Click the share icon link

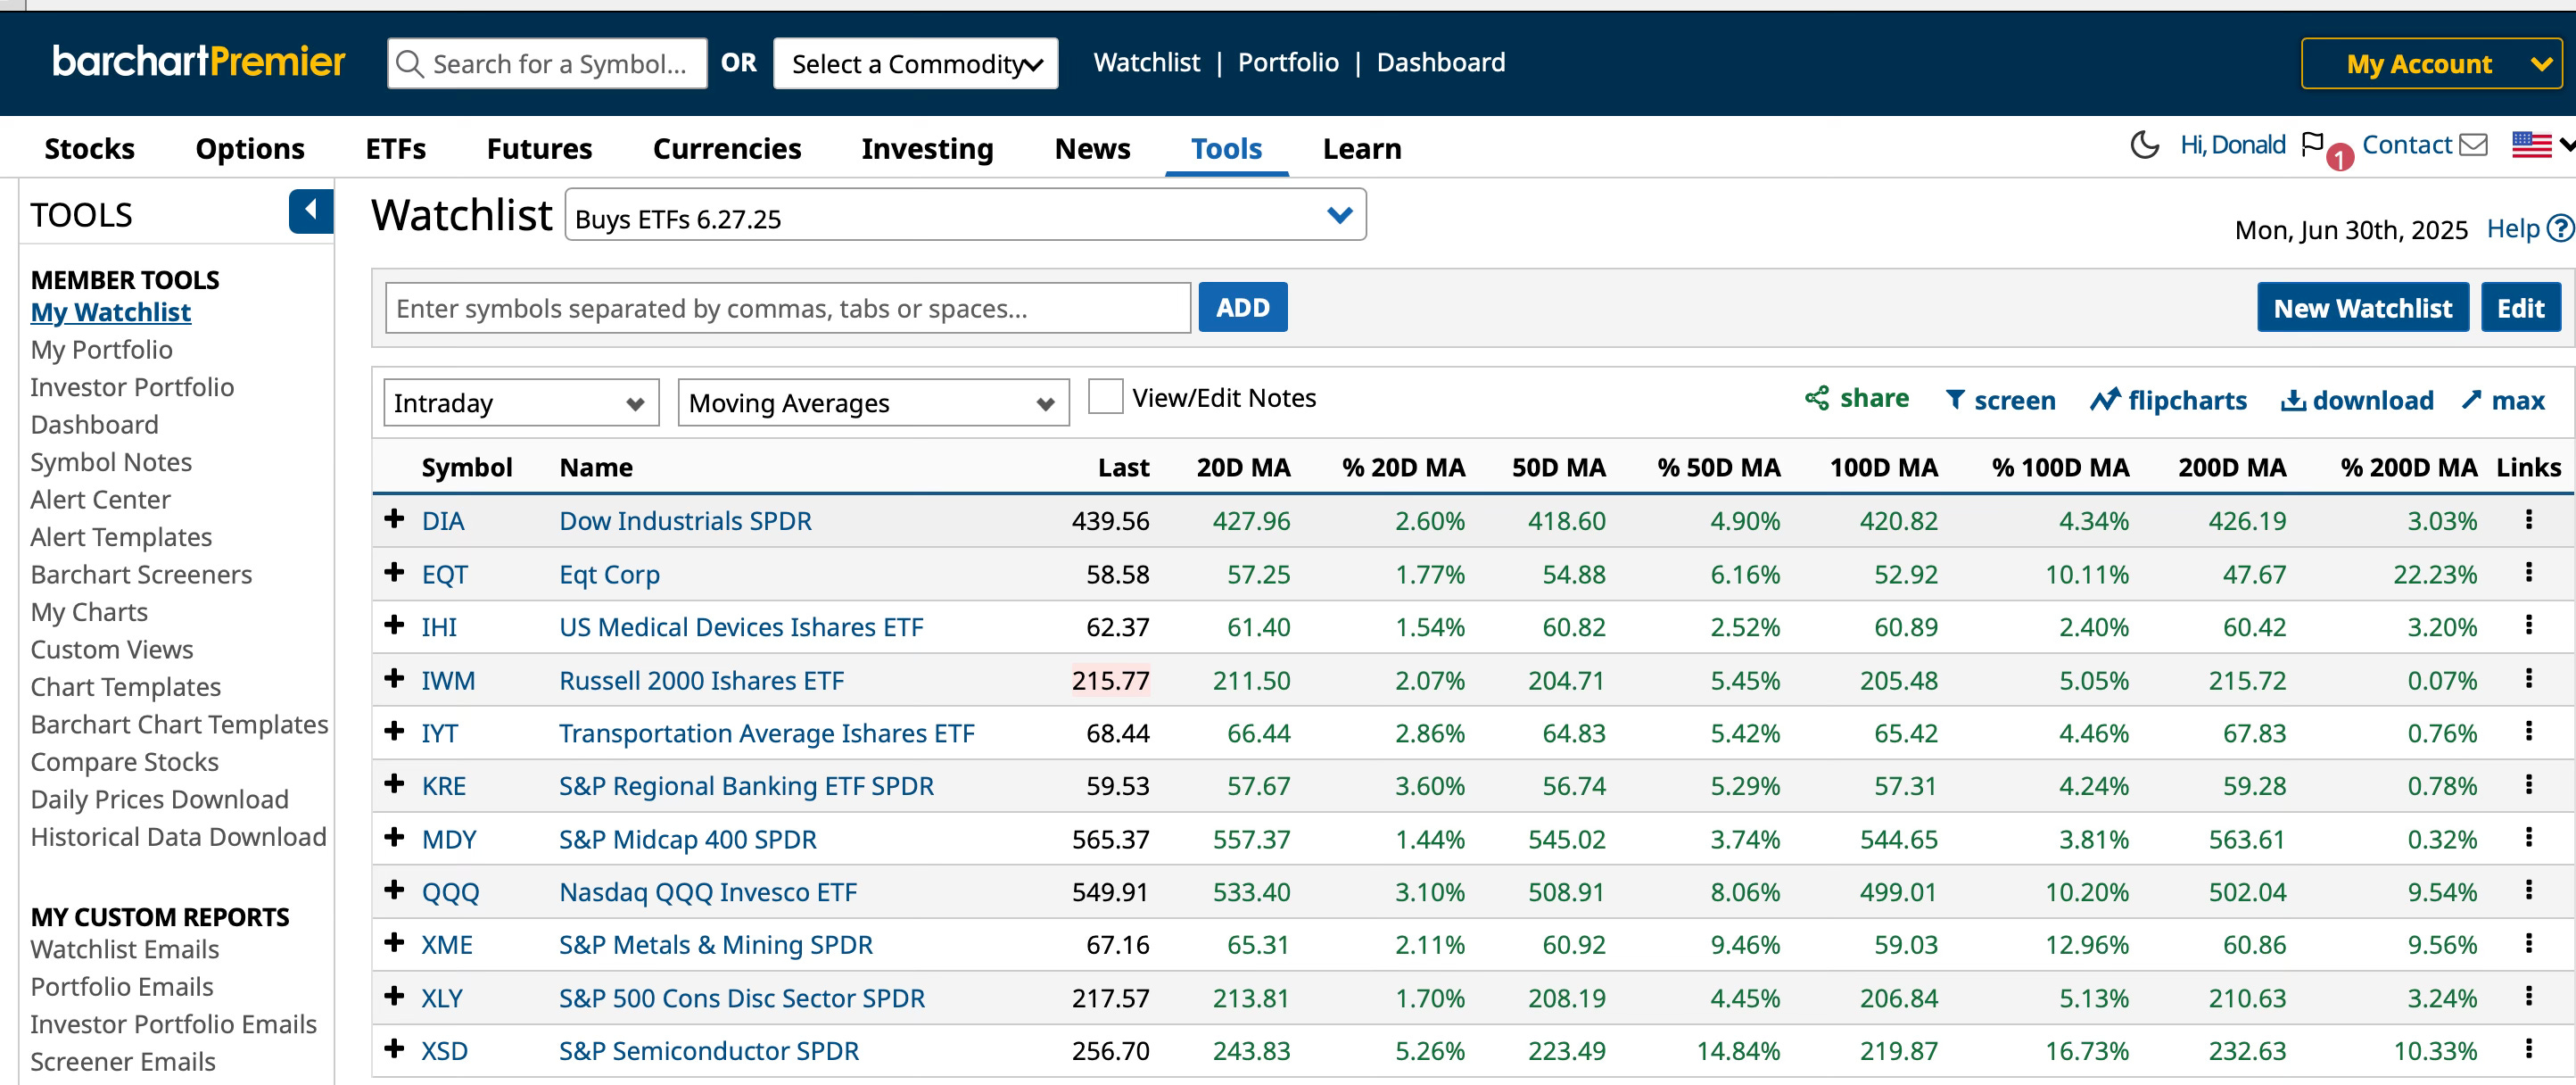tap(1857, 399)
